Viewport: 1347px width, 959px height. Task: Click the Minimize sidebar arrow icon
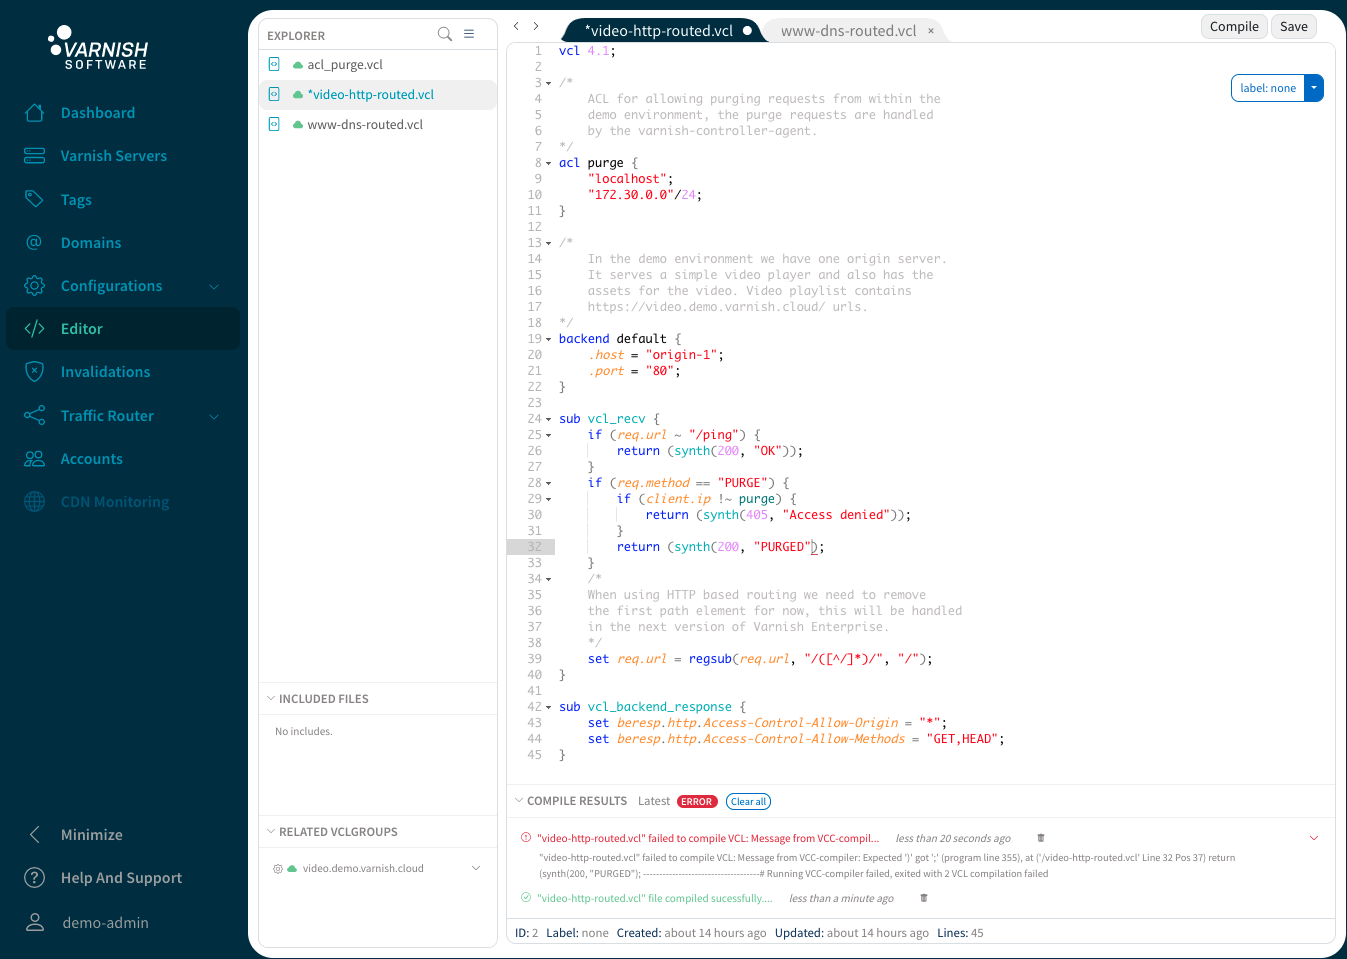(35, 834)
